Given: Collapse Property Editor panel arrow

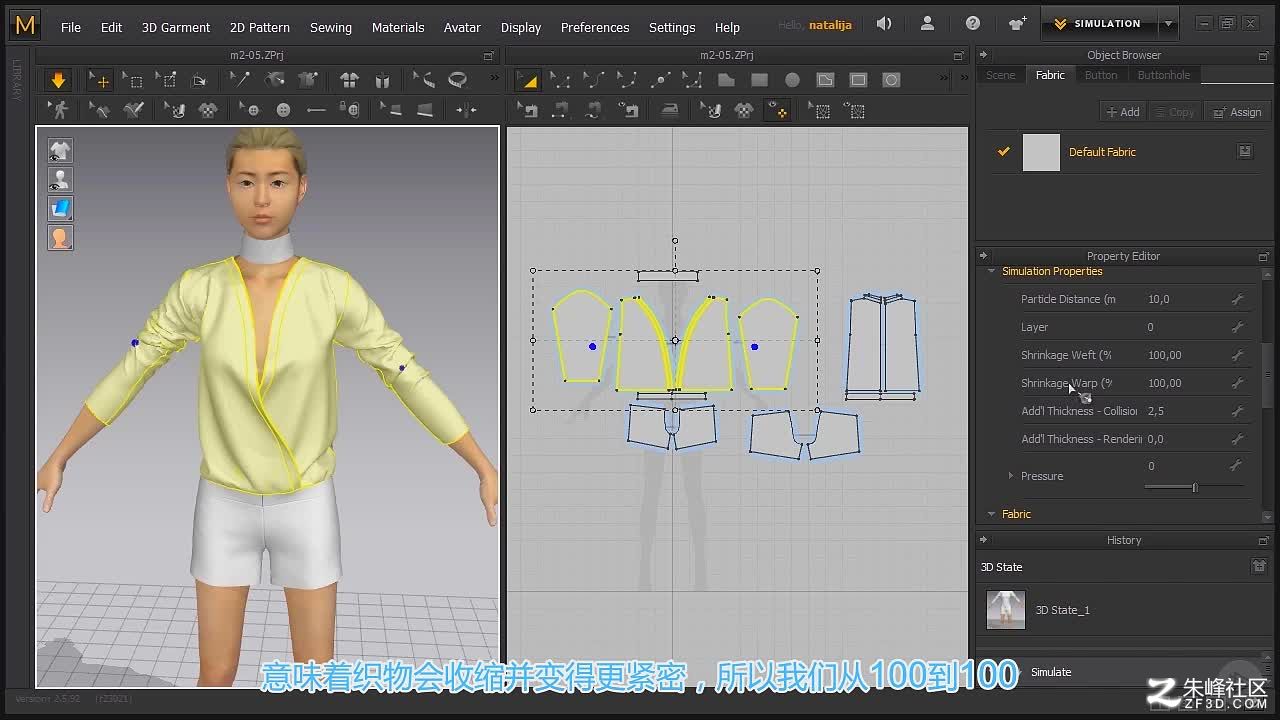Looking at the screenshot, I should 983,256.
